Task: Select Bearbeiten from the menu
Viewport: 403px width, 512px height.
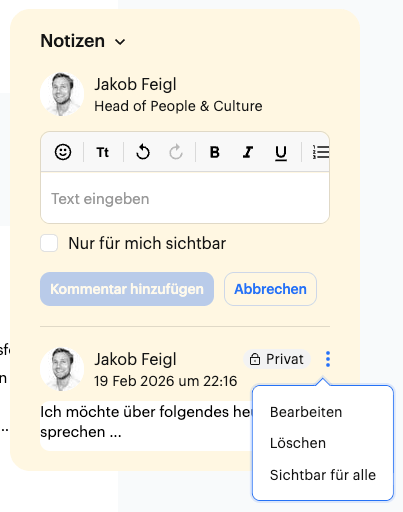Action: pos(306,412)
